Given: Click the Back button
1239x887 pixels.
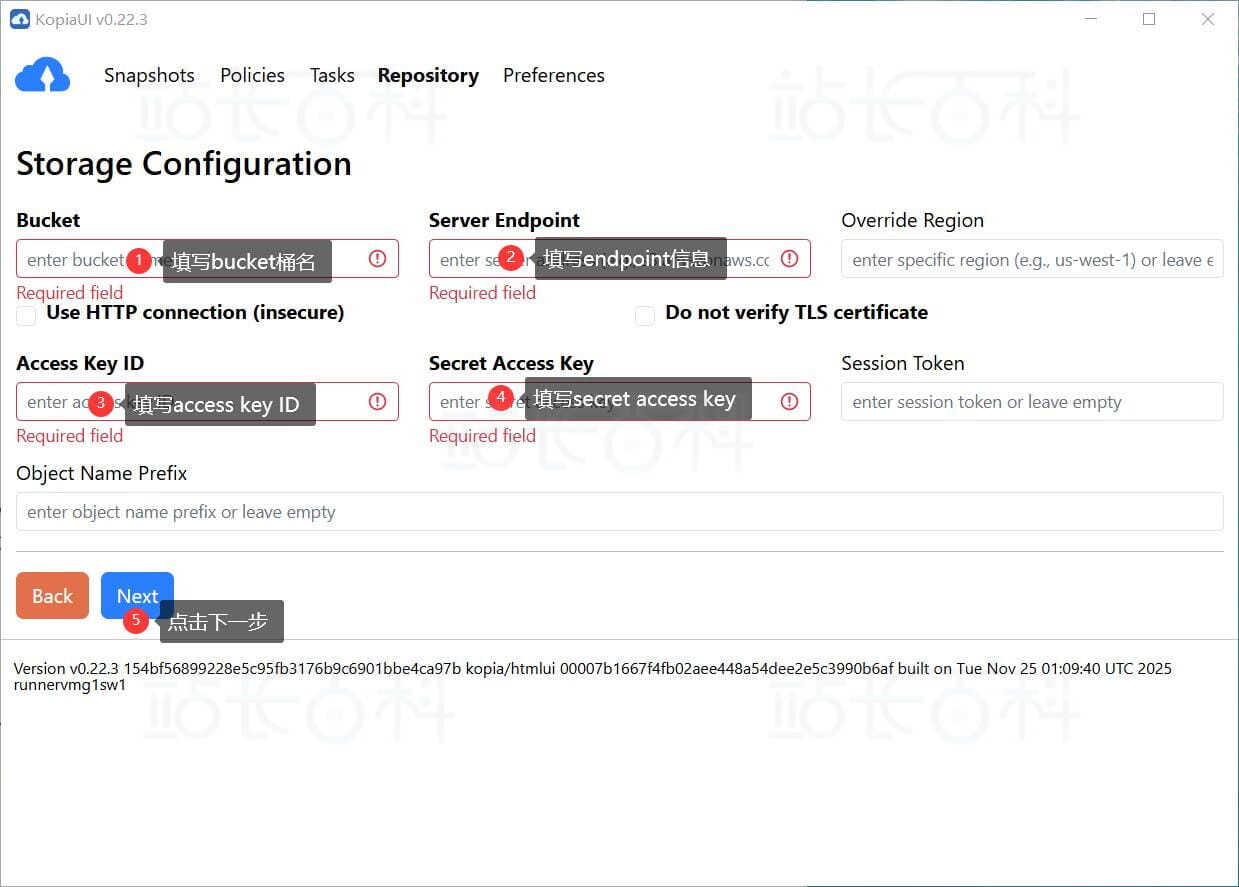Looking at the screenshot, I should click(x=52, y=596).
